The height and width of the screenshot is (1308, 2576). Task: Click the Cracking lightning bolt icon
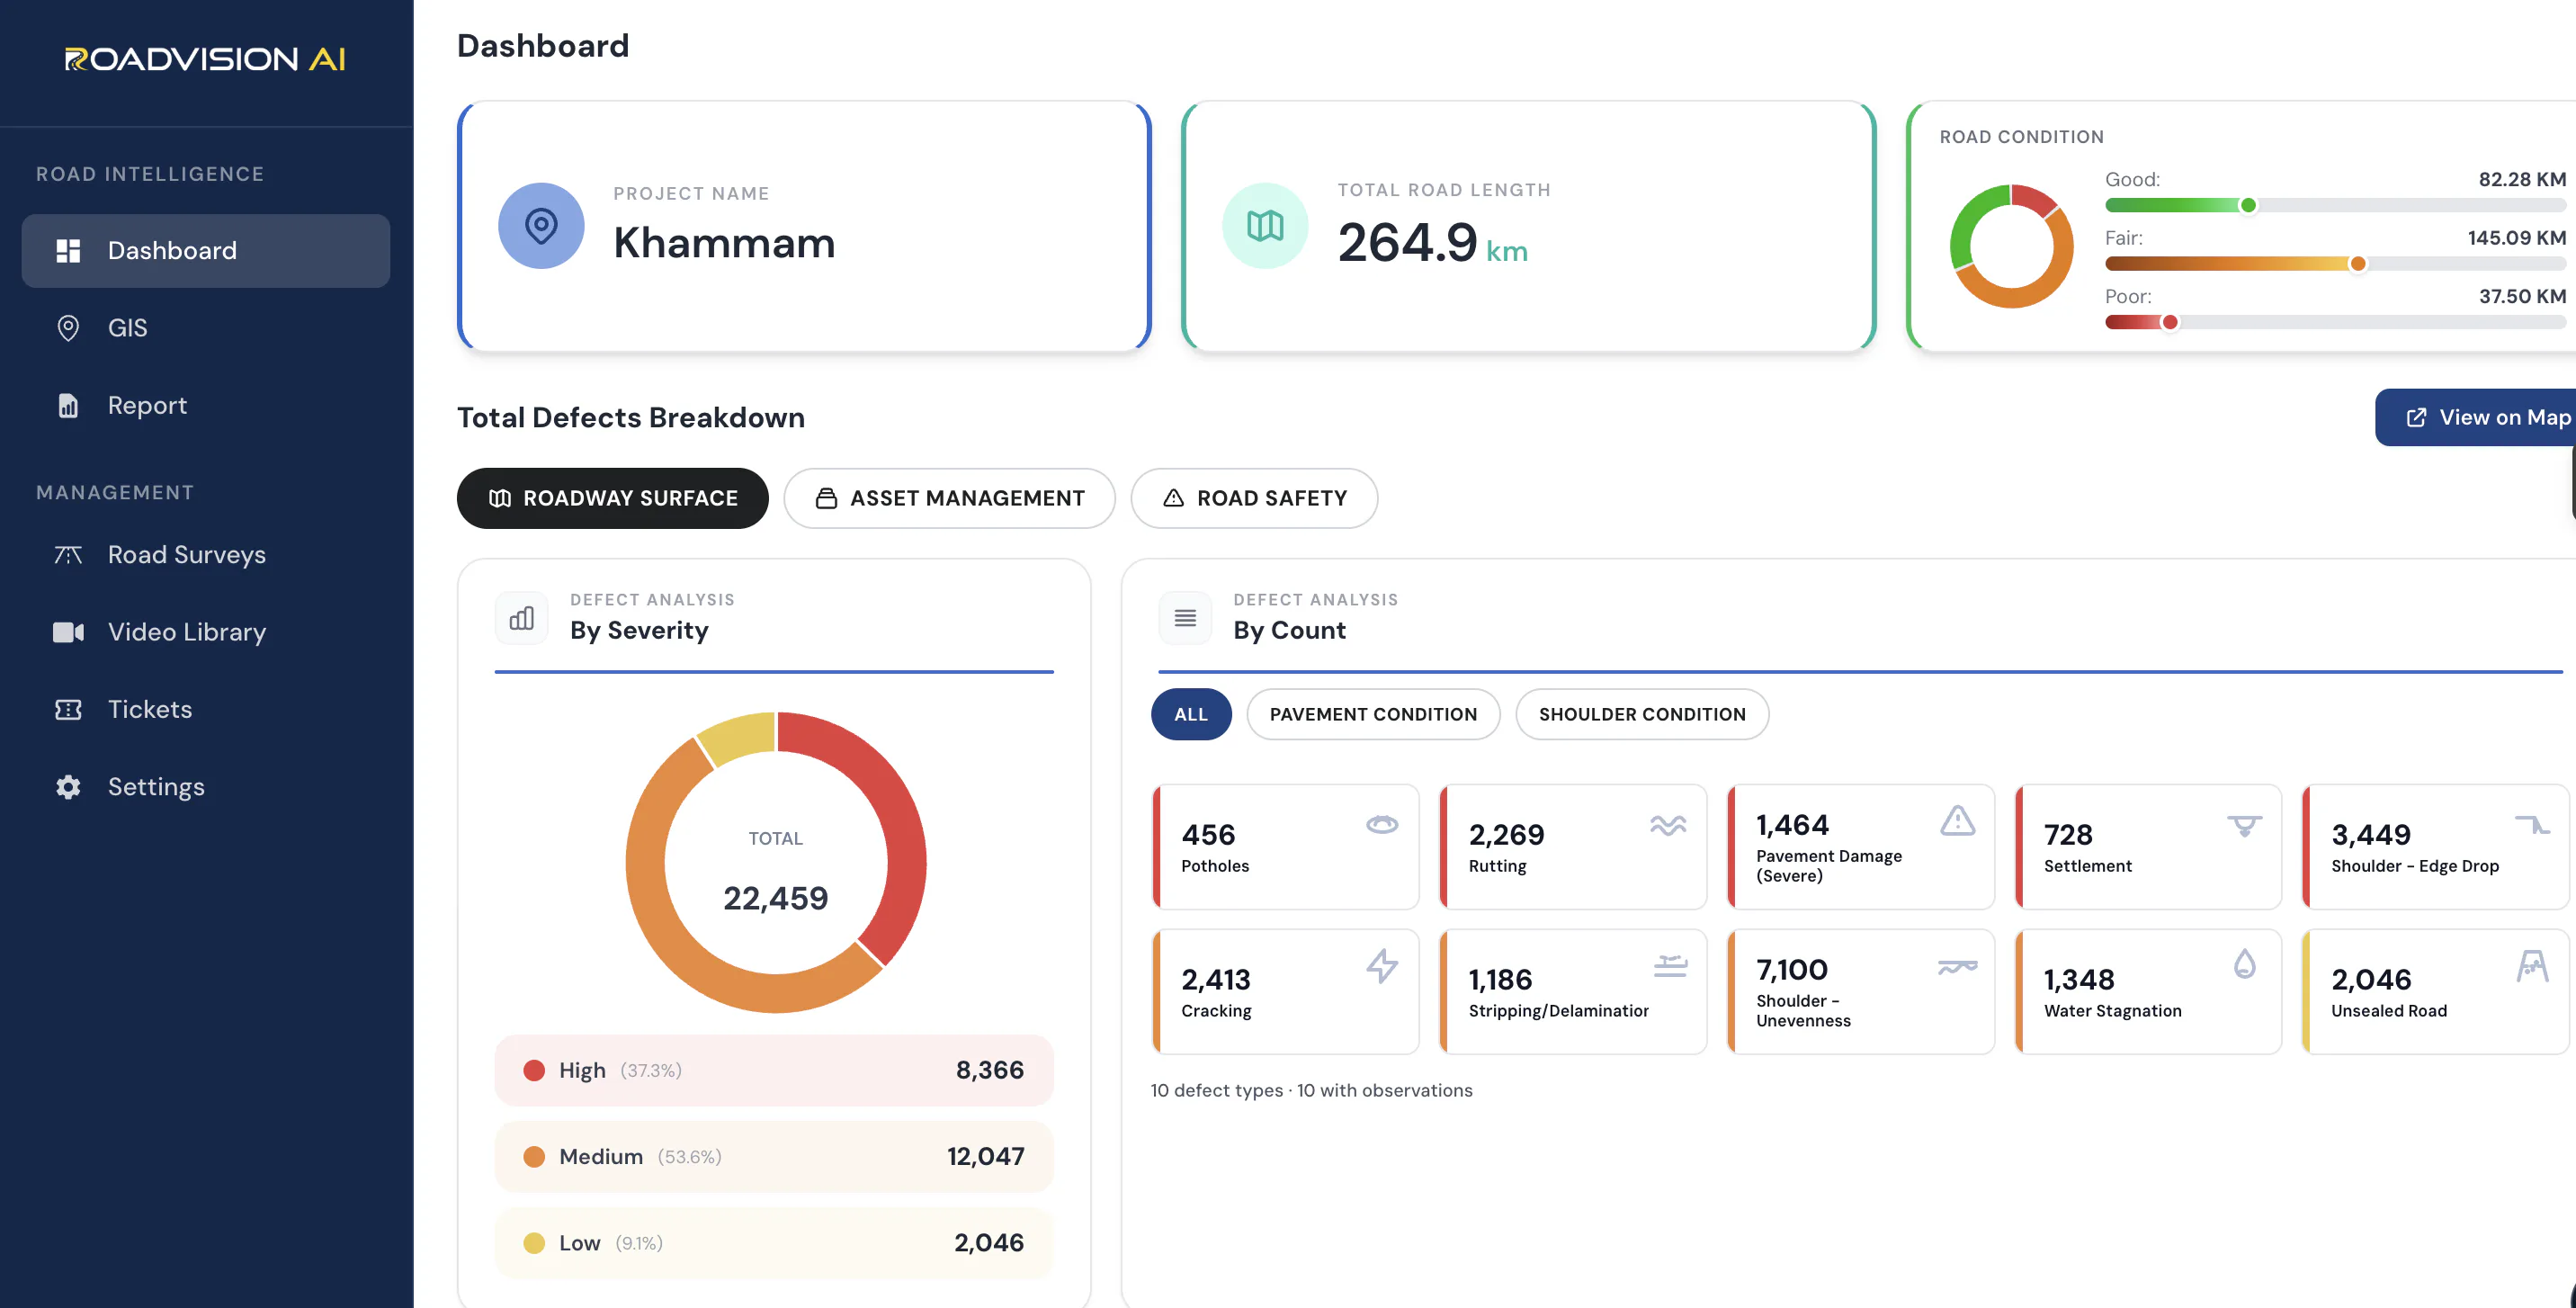click(x=1382, y=966)
